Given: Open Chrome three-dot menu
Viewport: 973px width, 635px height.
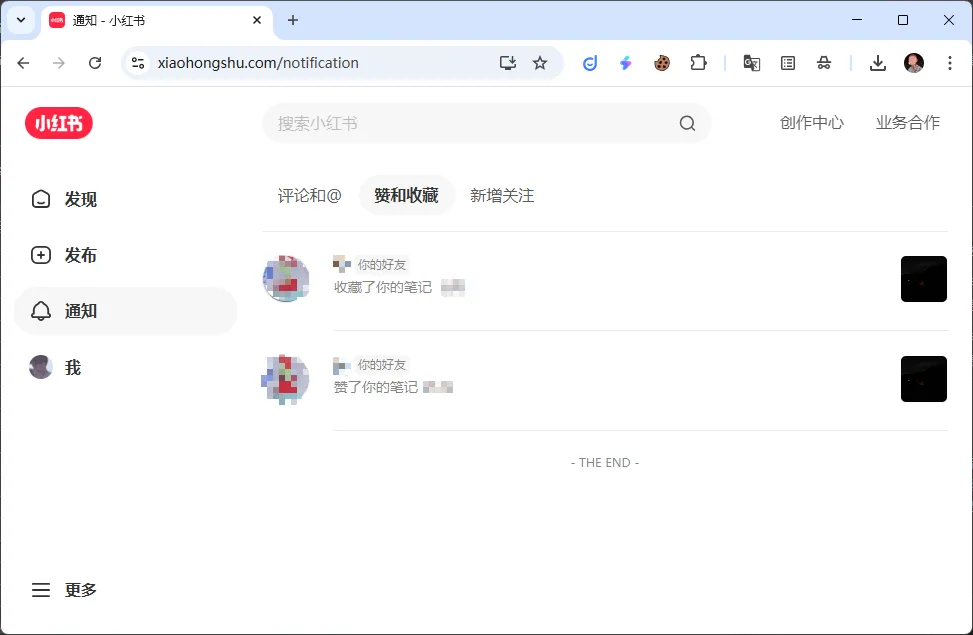Looking at the screenshot, I should click(x=949, y=63).
